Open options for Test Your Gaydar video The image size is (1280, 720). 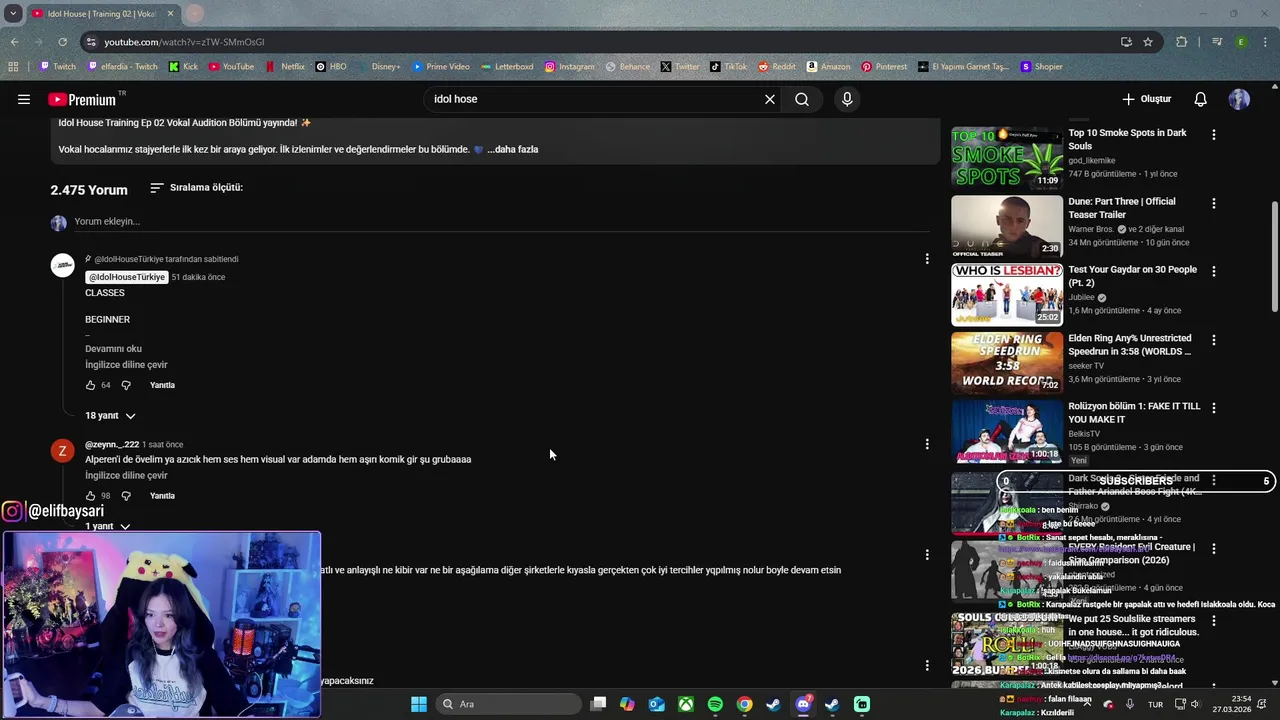(1214, 271)
